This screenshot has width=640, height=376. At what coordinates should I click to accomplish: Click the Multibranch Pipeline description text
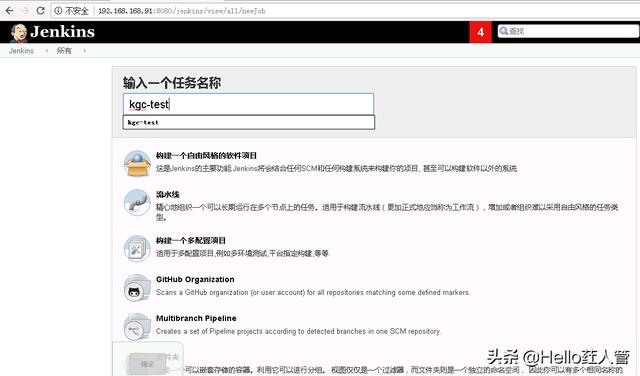coord(298,331)
